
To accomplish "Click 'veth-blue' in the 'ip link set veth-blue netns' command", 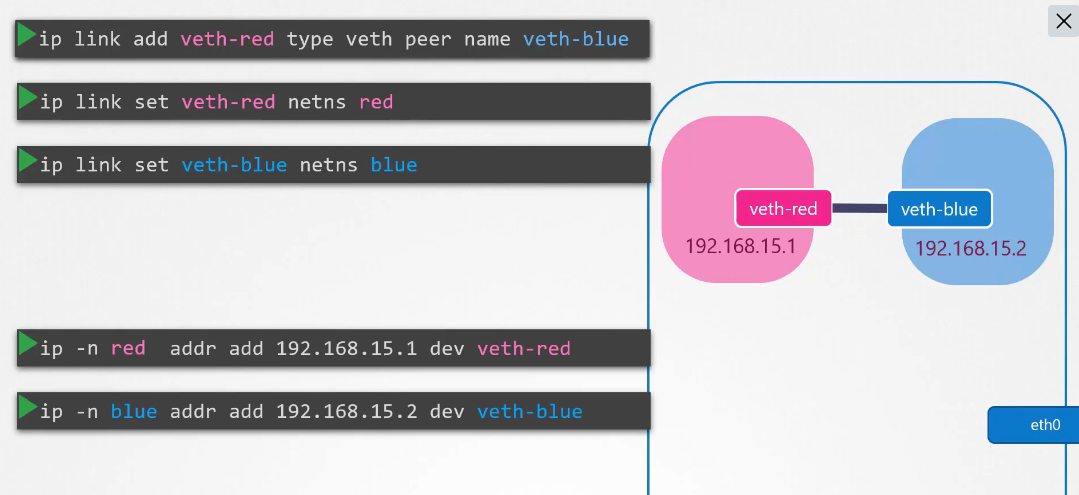I will point(234,165).
